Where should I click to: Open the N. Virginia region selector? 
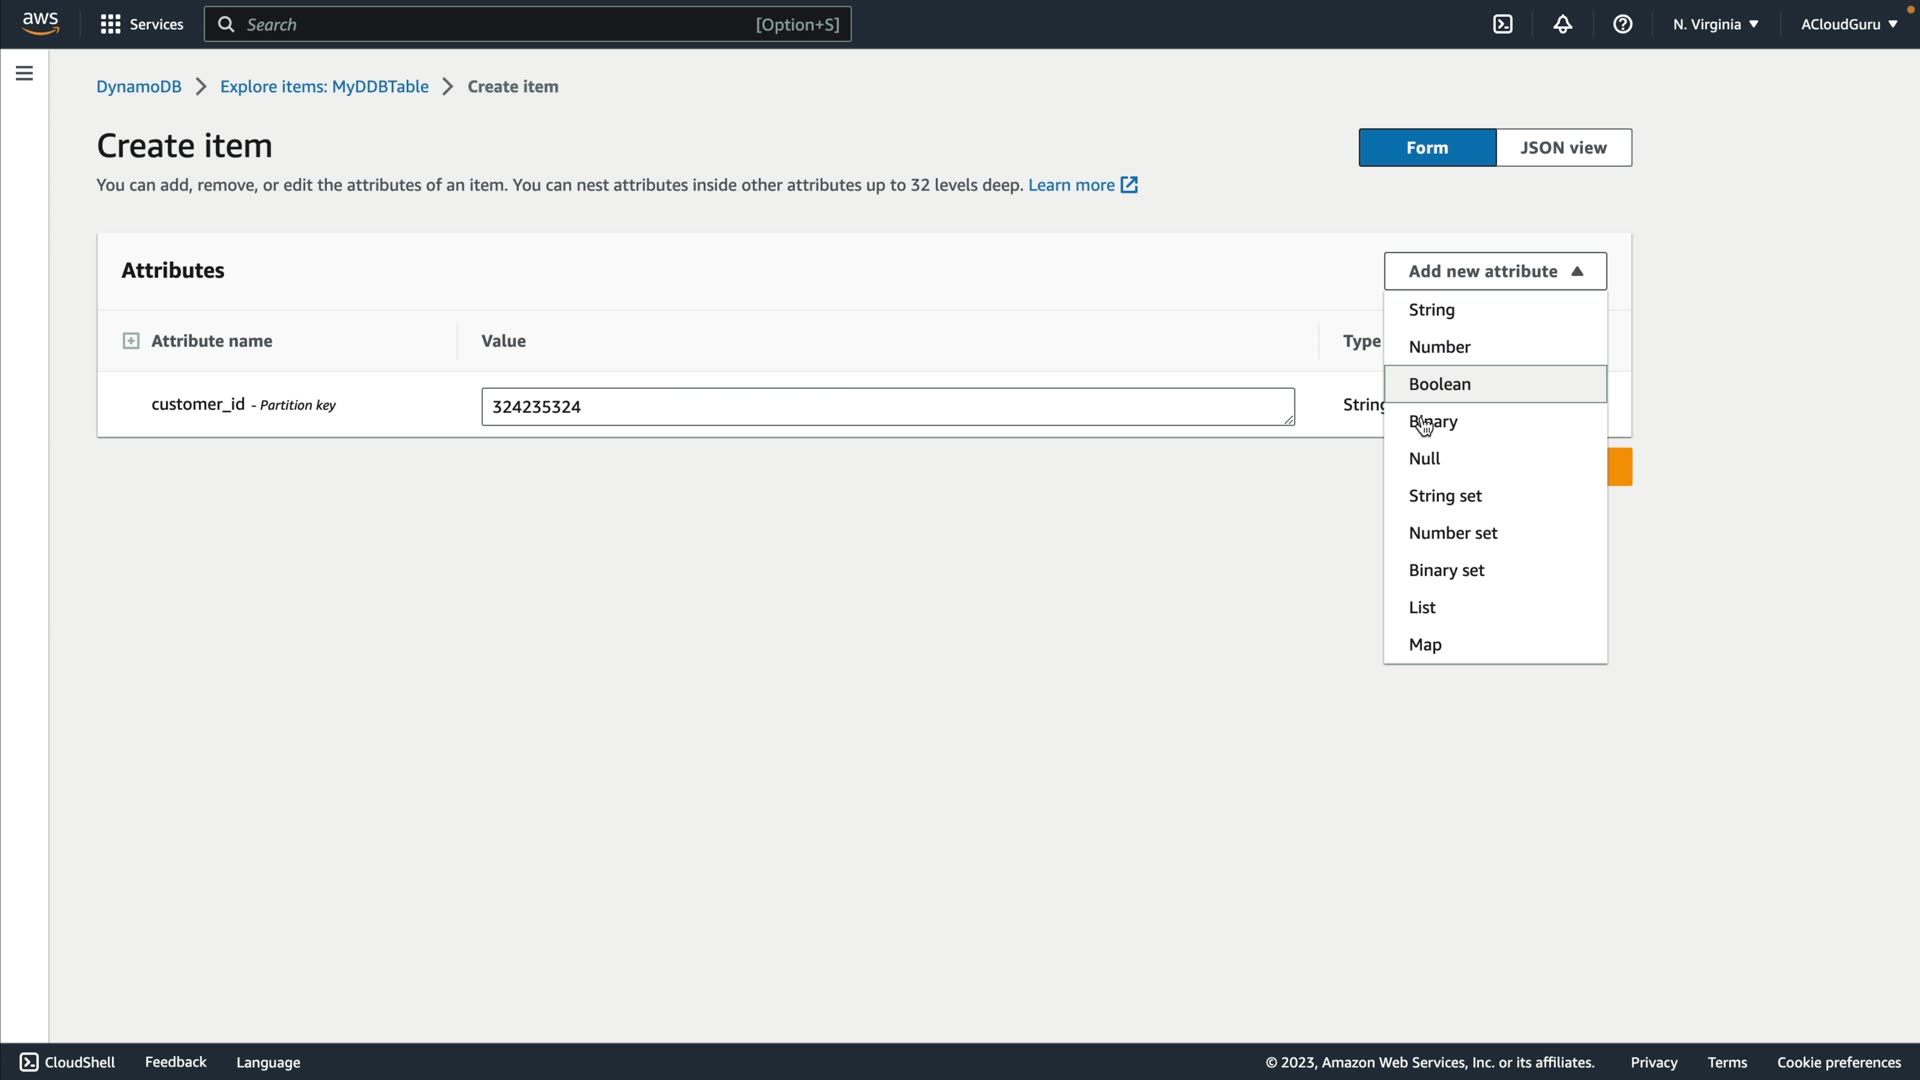click(x=1715, y=24)
